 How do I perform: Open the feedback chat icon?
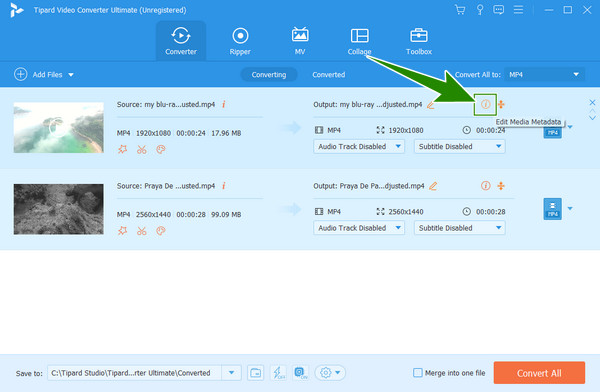(x=498, y=10)
